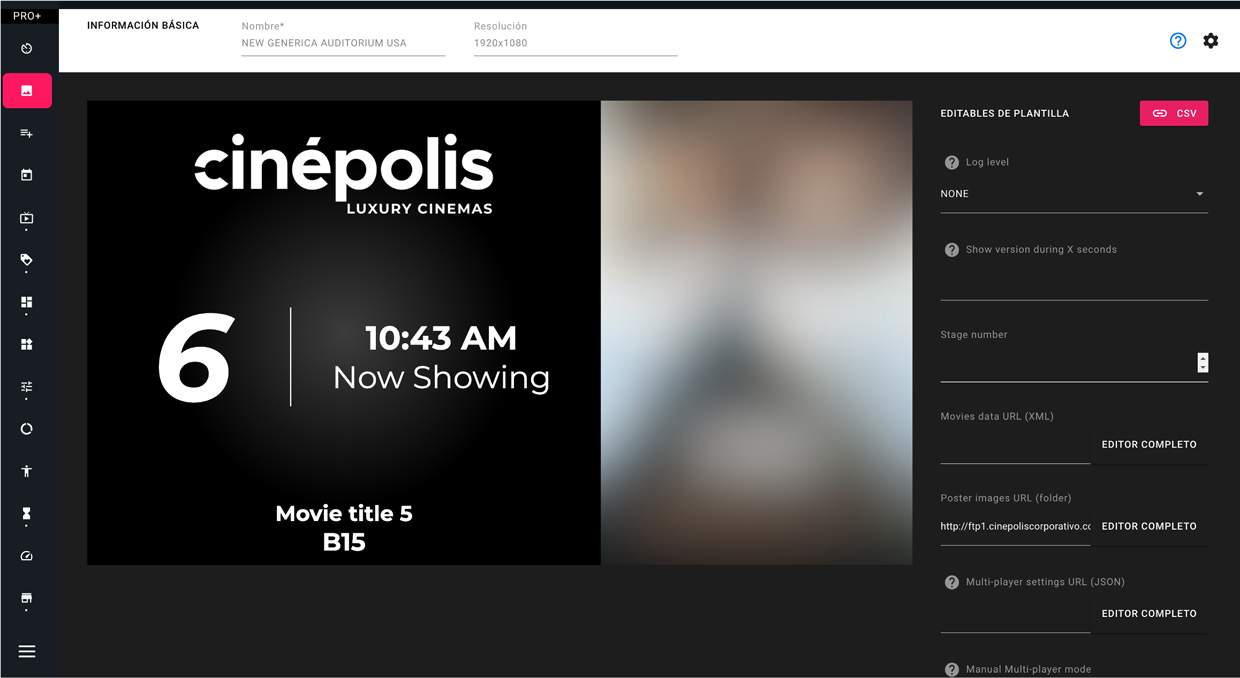Open the calendar schedule icon in the sidebar

coord(27,175)
